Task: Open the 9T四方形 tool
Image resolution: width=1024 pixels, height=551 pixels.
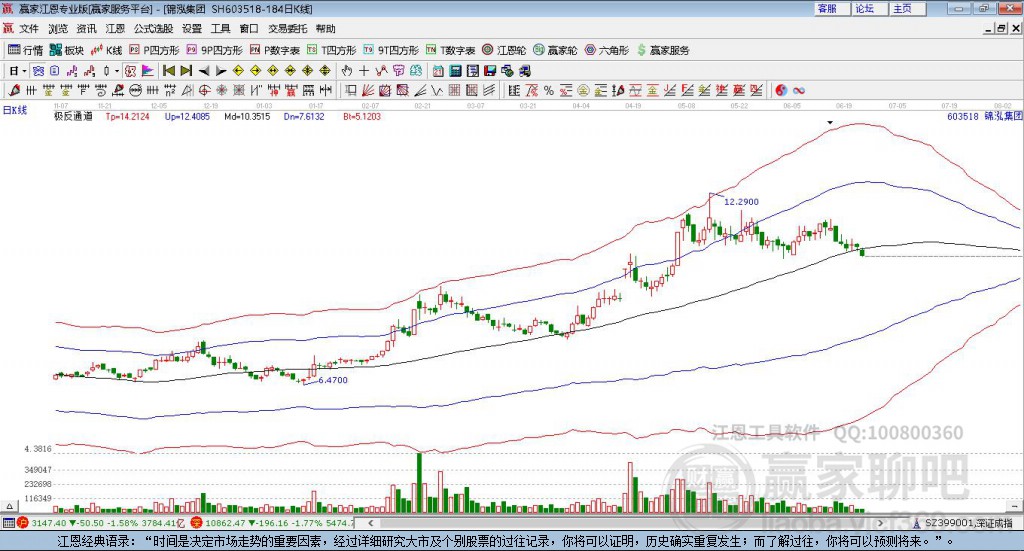Action: (391, 50)
